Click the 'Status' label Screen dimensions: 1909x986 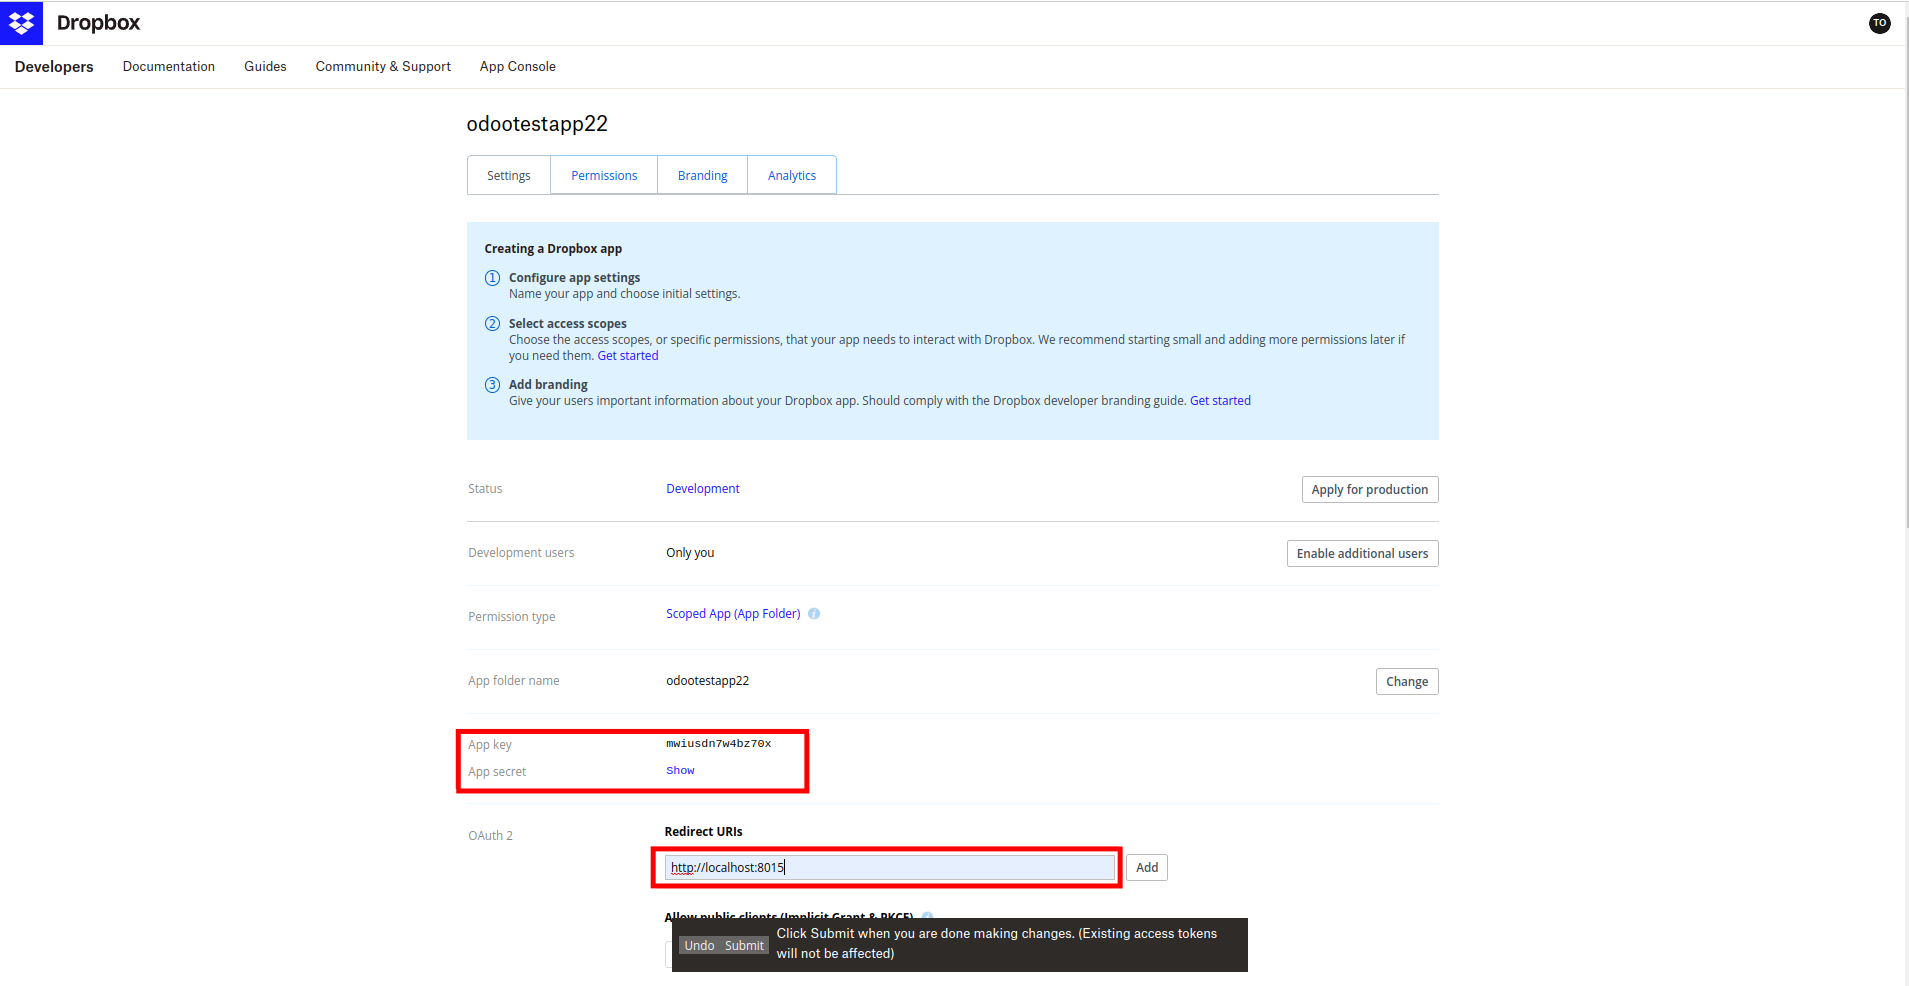tap(485, 489)
